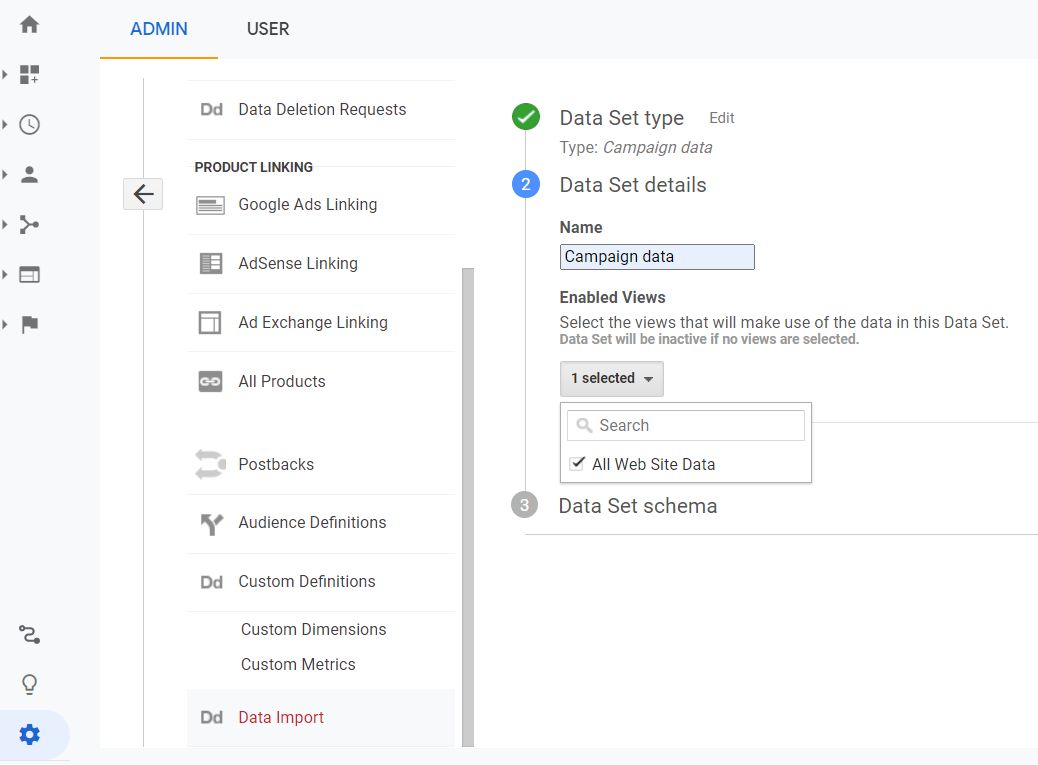Open Discover via lightbulb icon
The width and height of the screenshot is (1038, 765).
(28, 684)
